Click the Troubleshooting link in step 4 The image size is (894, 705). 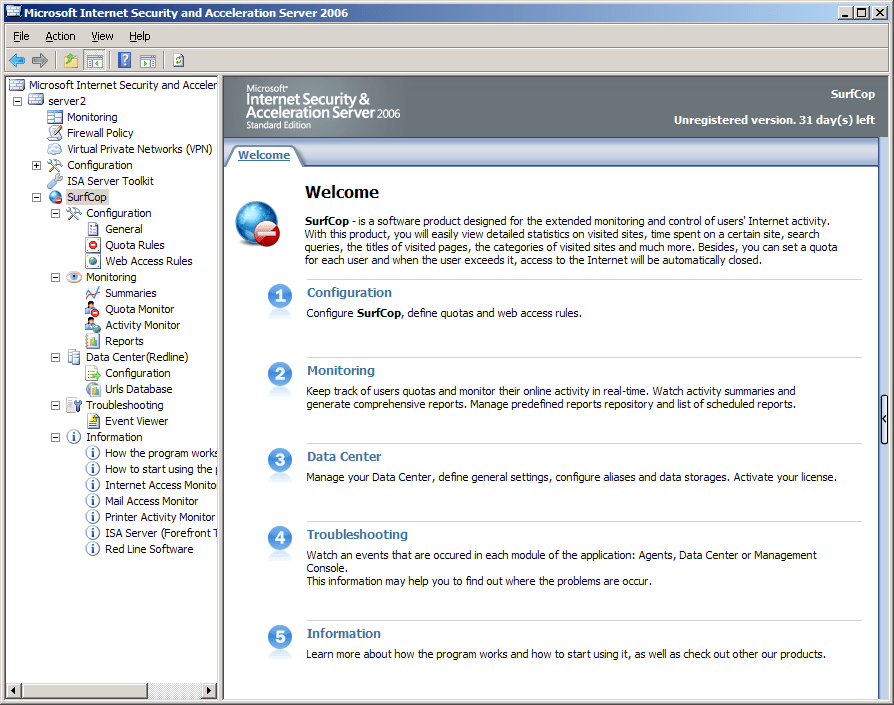pyautogui.click(x=357, y=534)
